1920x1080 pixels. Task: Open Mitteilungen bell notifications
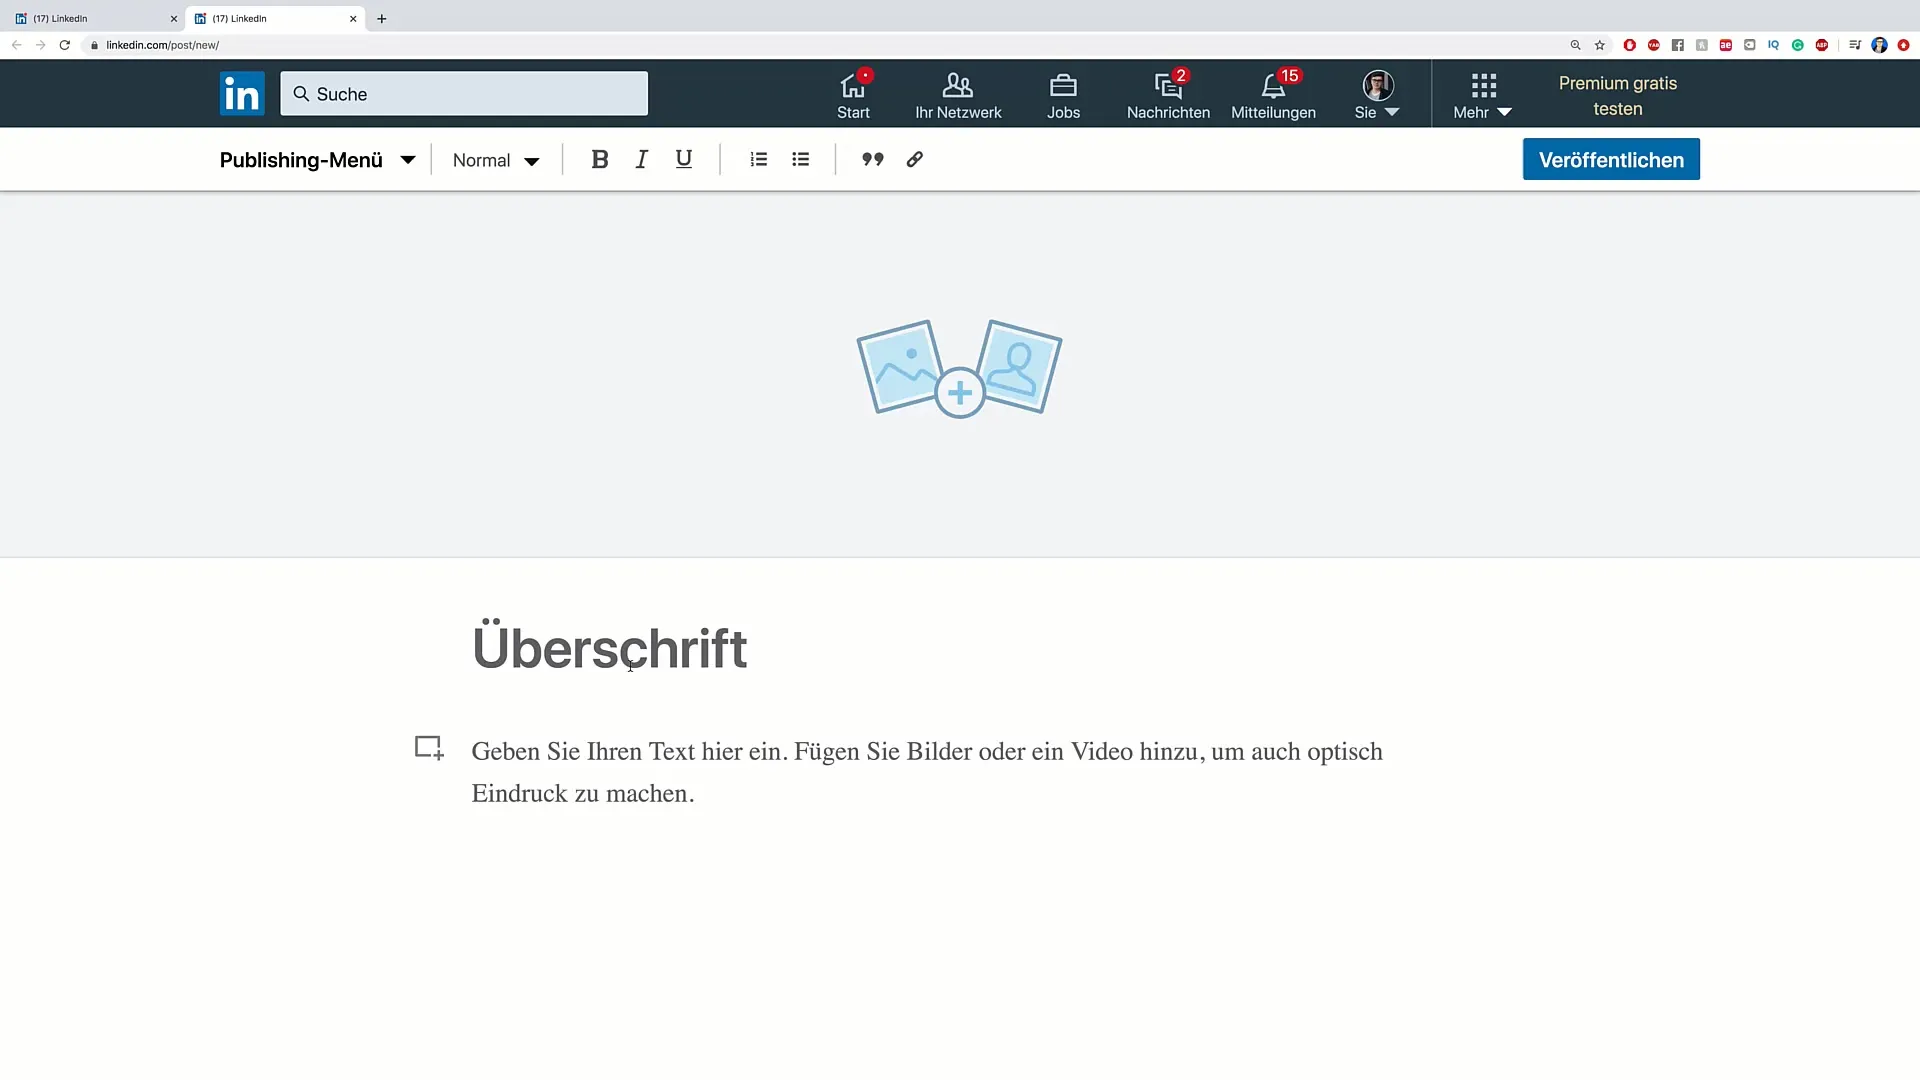pos(1273,96)
